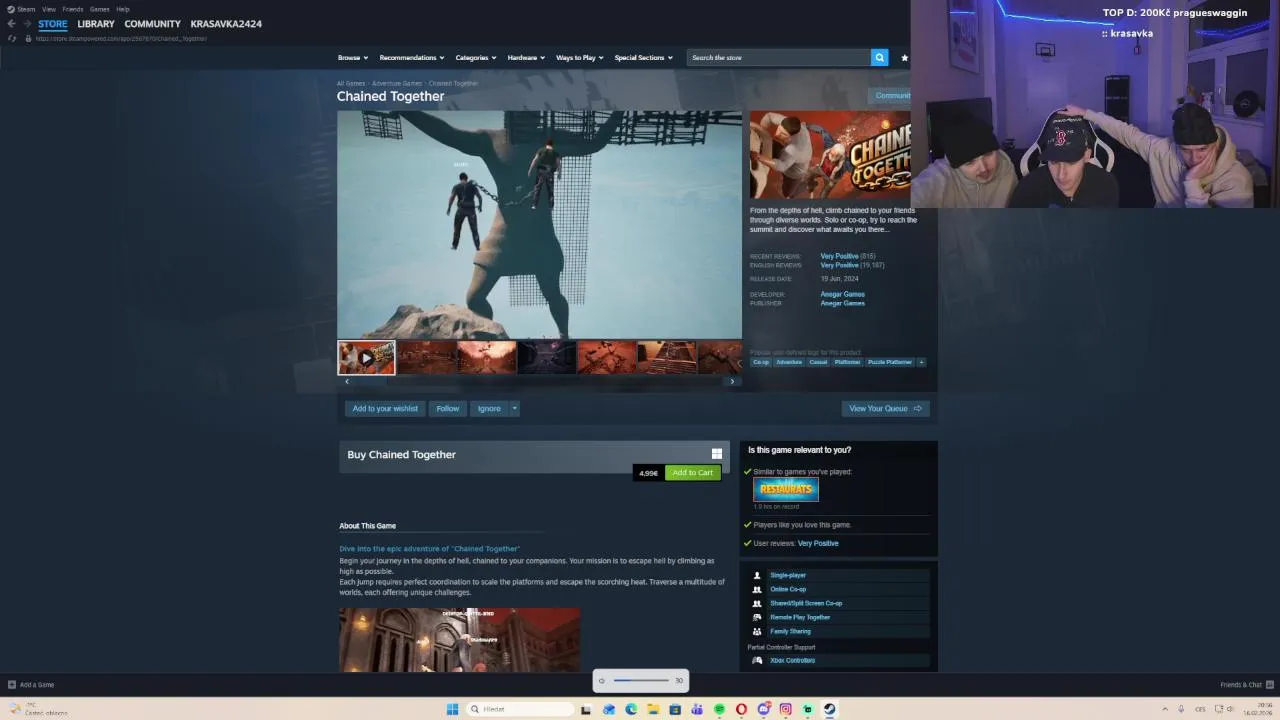Open Microsoft Edge from the taskbar
The image size is (1280, 720).
pyautogui.click(x=631, y=709)
